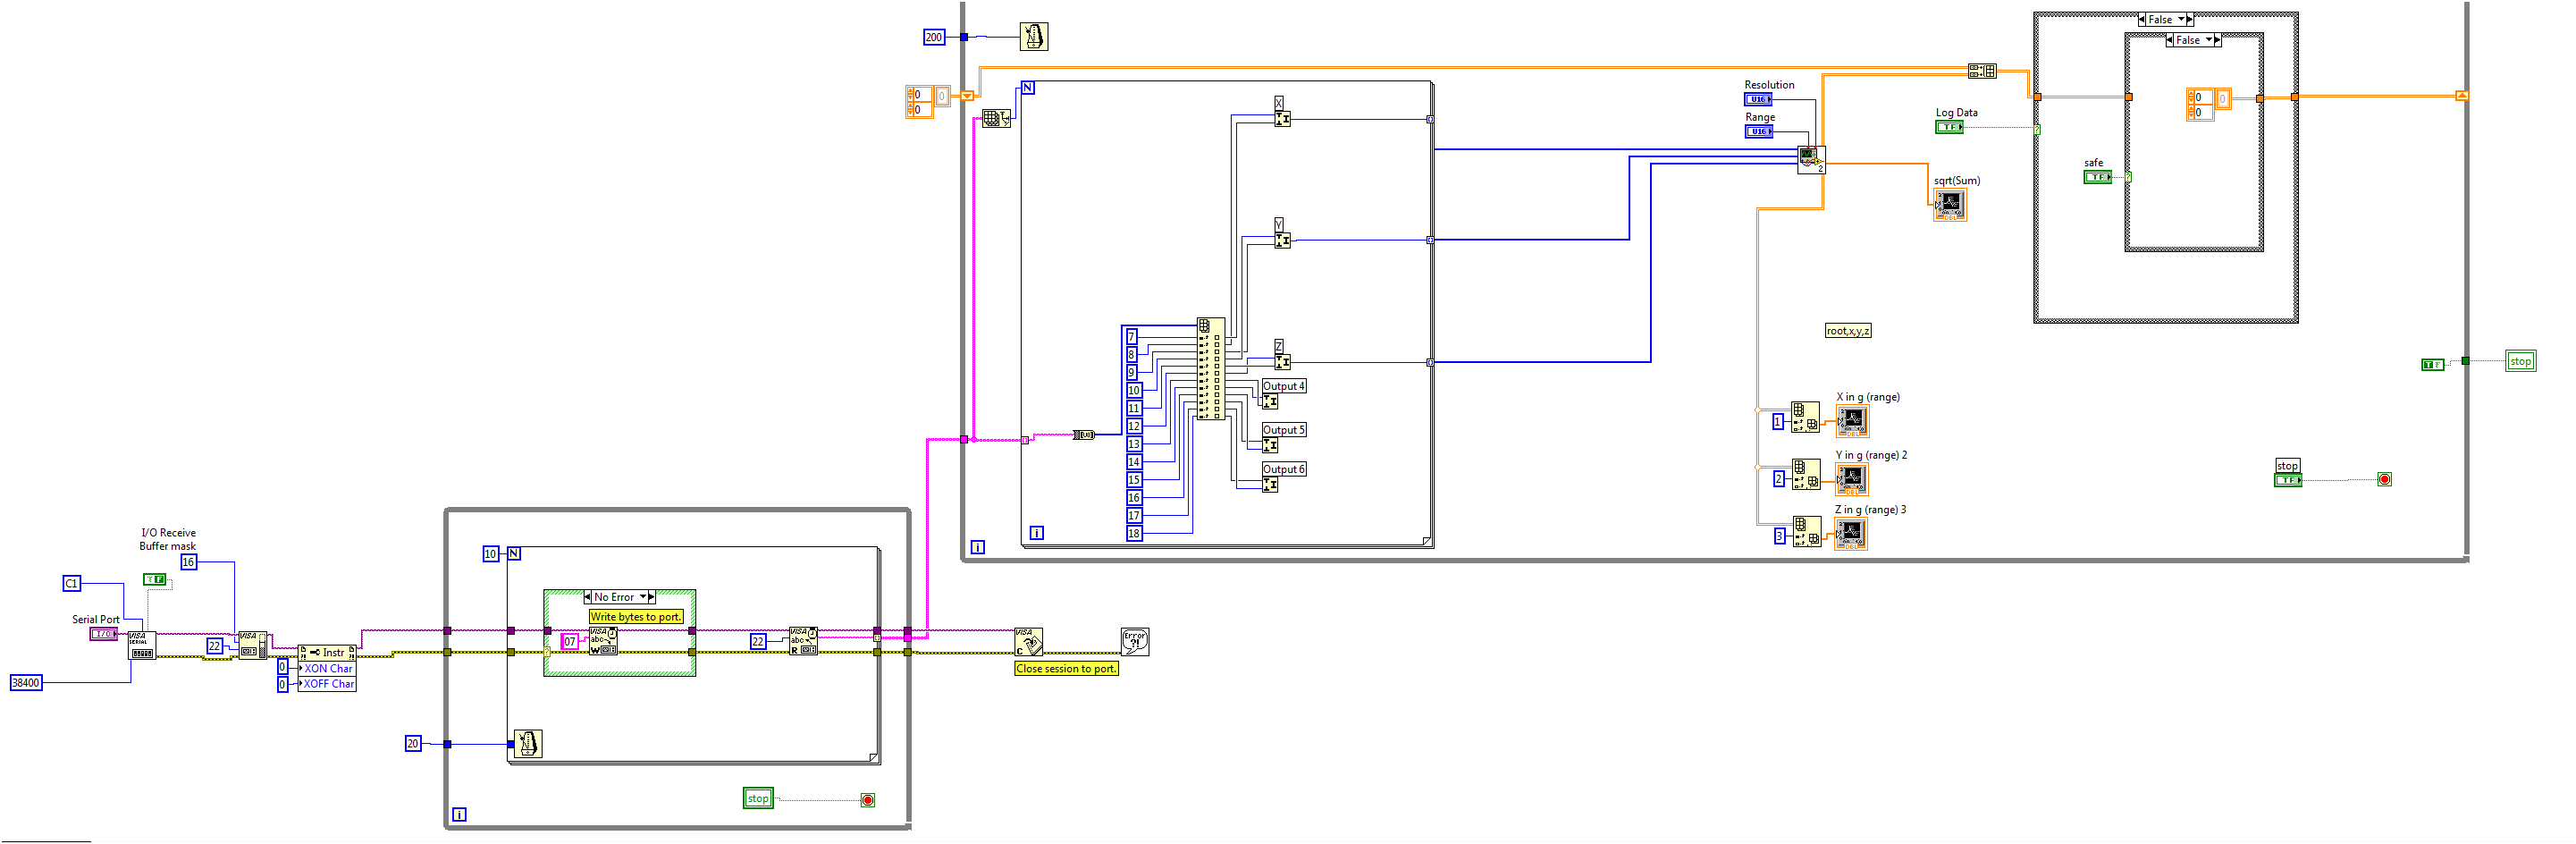Click the Output 6 indicator terminal
The height and width of the screenshot is (844, 2576).
(x=1270, y=485)
